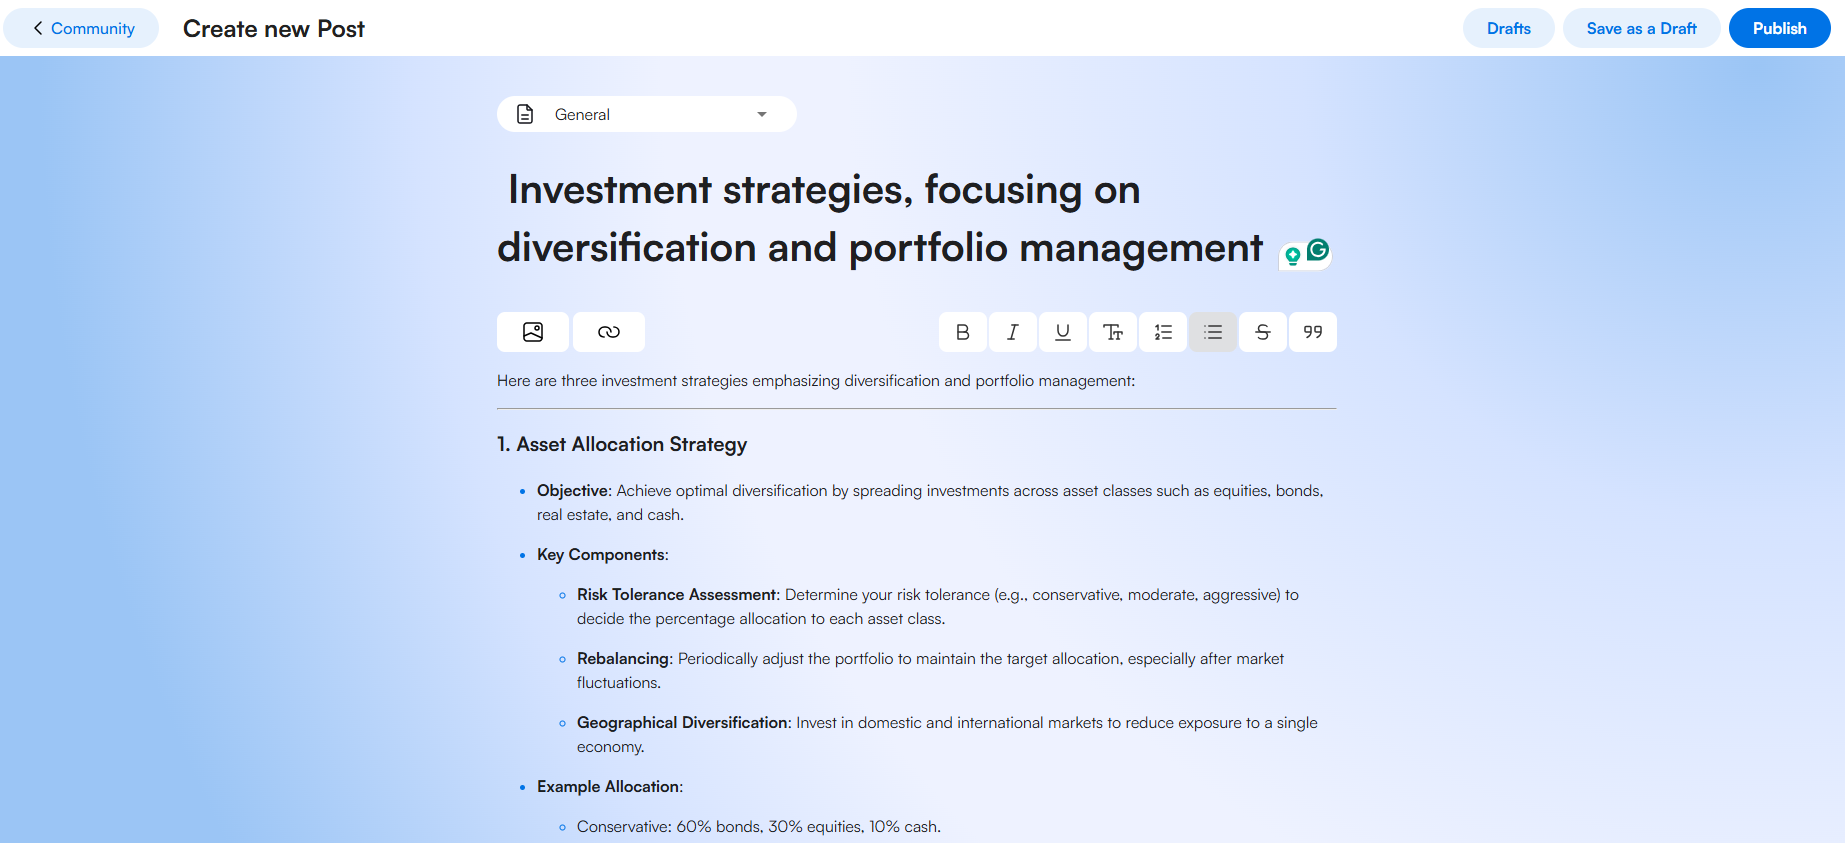
Task: Click the "Example Allocation:" bullet
Action: point(610,787)
